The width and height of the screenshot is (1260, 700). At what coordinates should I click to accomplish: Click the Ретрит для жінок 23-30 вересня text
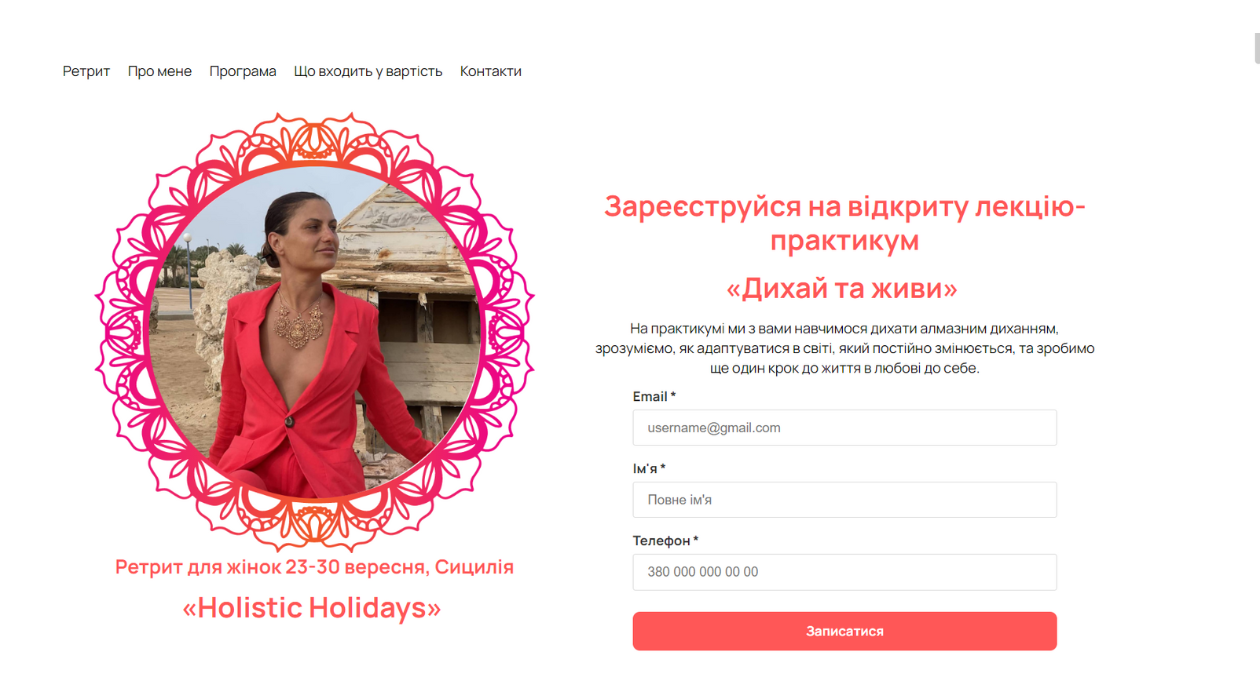[x=273, y=567]
